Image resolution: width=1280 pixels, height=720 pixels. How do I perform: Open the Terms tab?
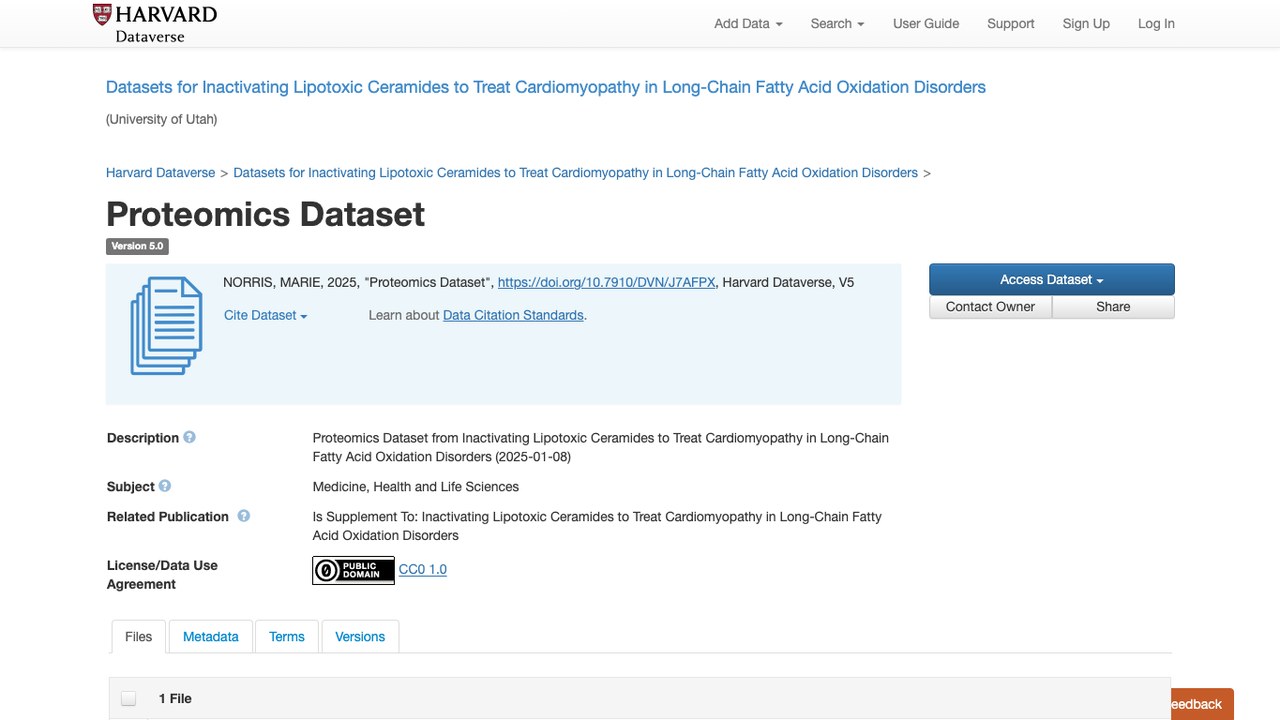tap(287, 636)
